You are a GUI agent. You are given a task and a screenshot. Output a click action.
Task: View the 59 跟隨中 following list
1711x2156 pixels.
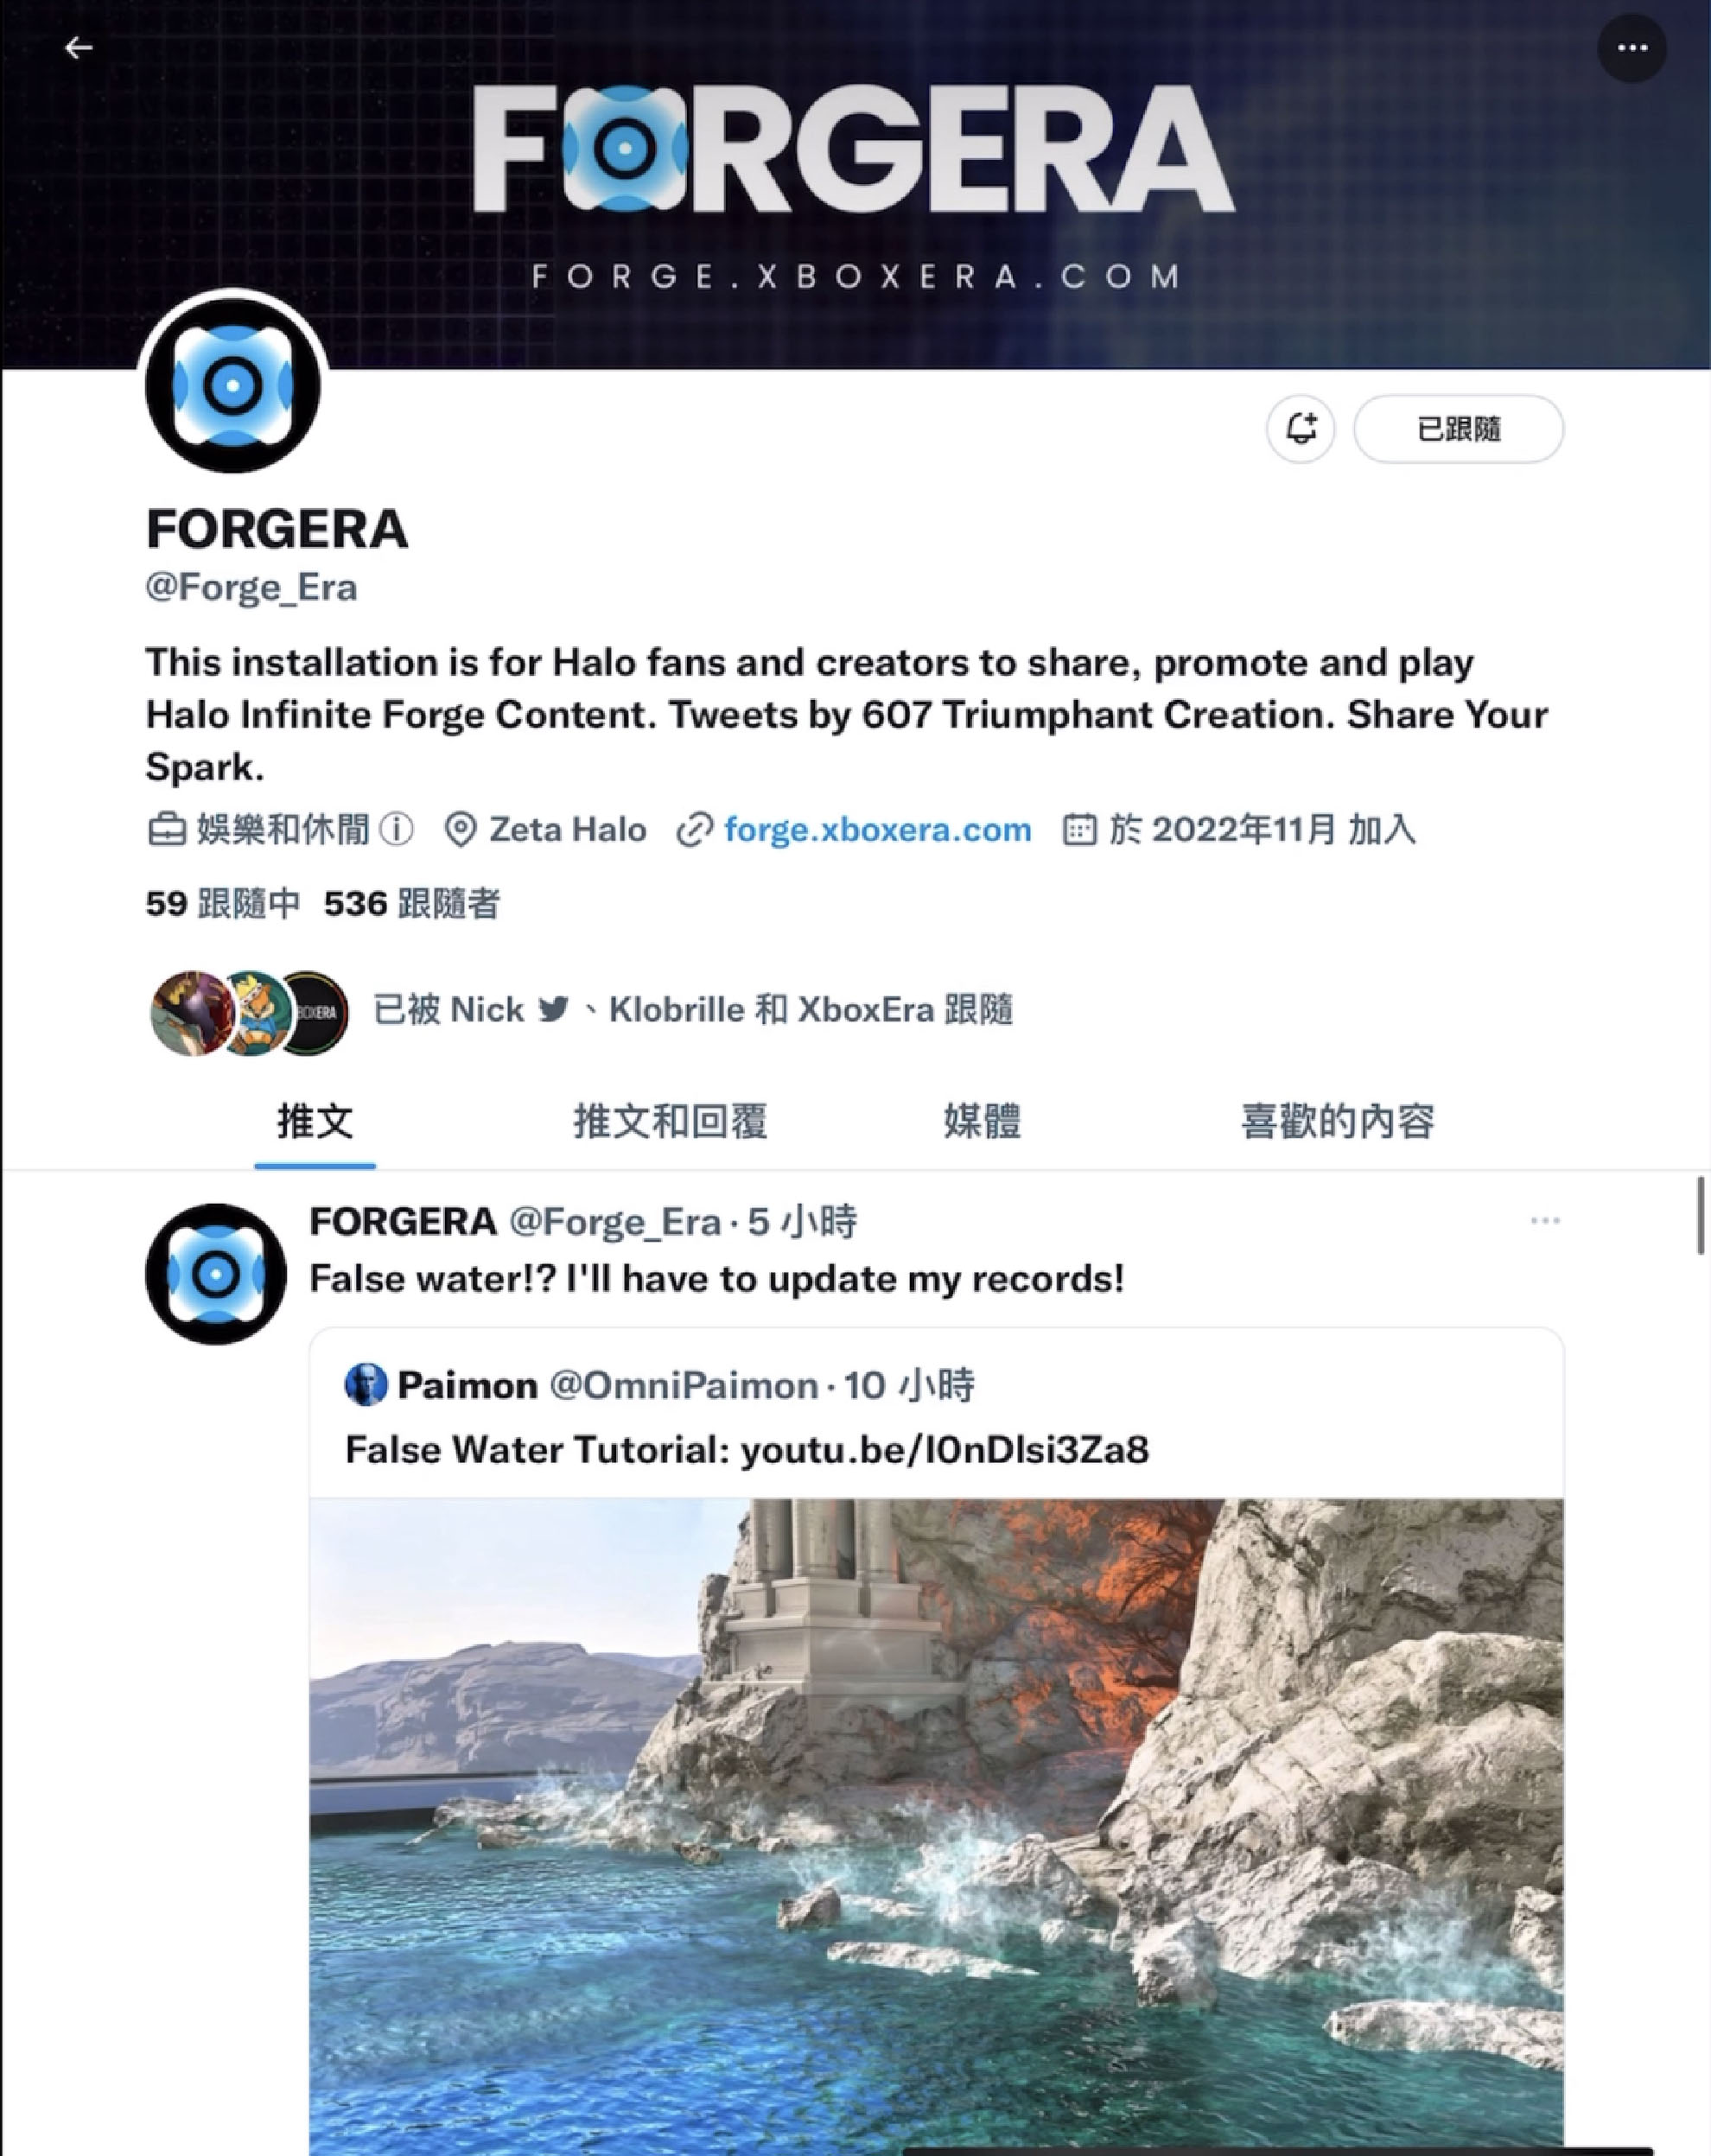click(x=223, y=904)
